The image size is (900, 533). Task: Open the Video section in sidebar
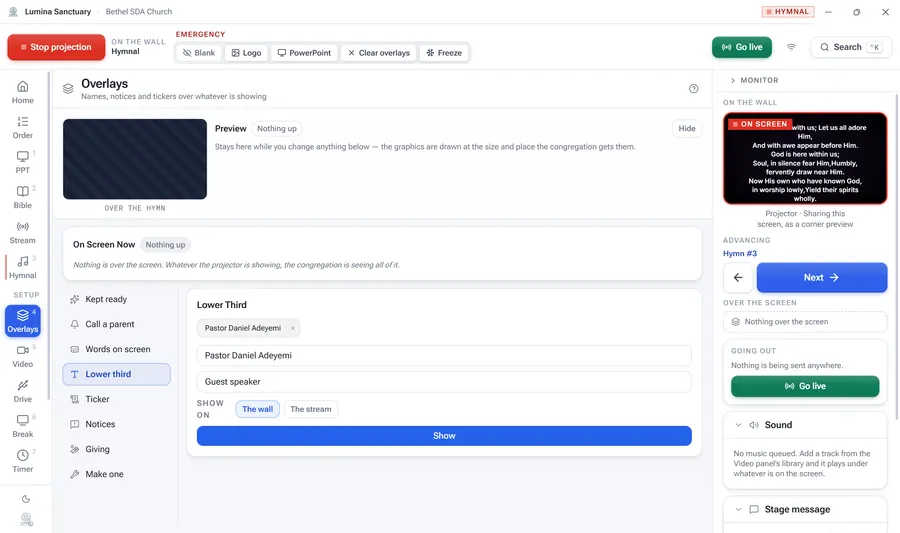(22, 356)
